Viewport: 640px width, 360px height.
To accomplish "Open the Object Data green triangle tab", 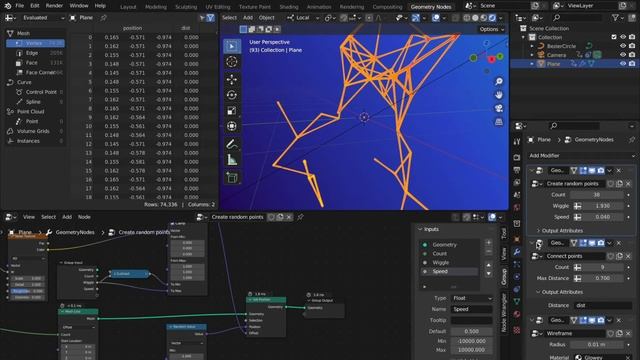I will tap(517, 302).
